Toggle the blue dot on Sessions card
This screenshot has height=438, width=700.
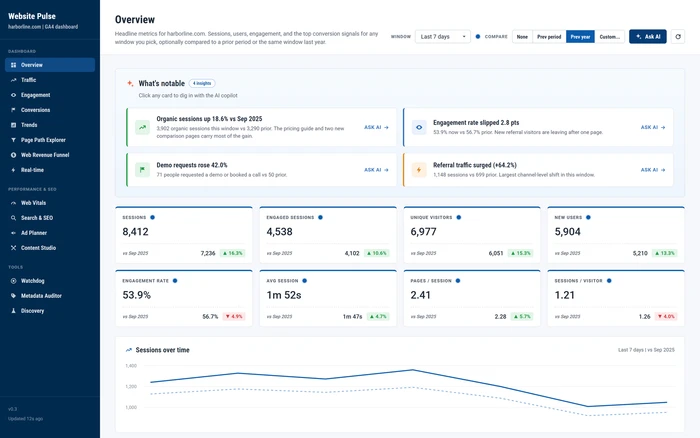[152, 217]
